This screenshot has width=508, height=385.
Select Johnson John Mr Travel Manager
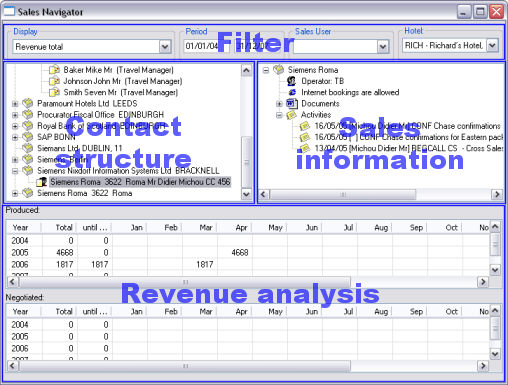(x=123, y=81)
